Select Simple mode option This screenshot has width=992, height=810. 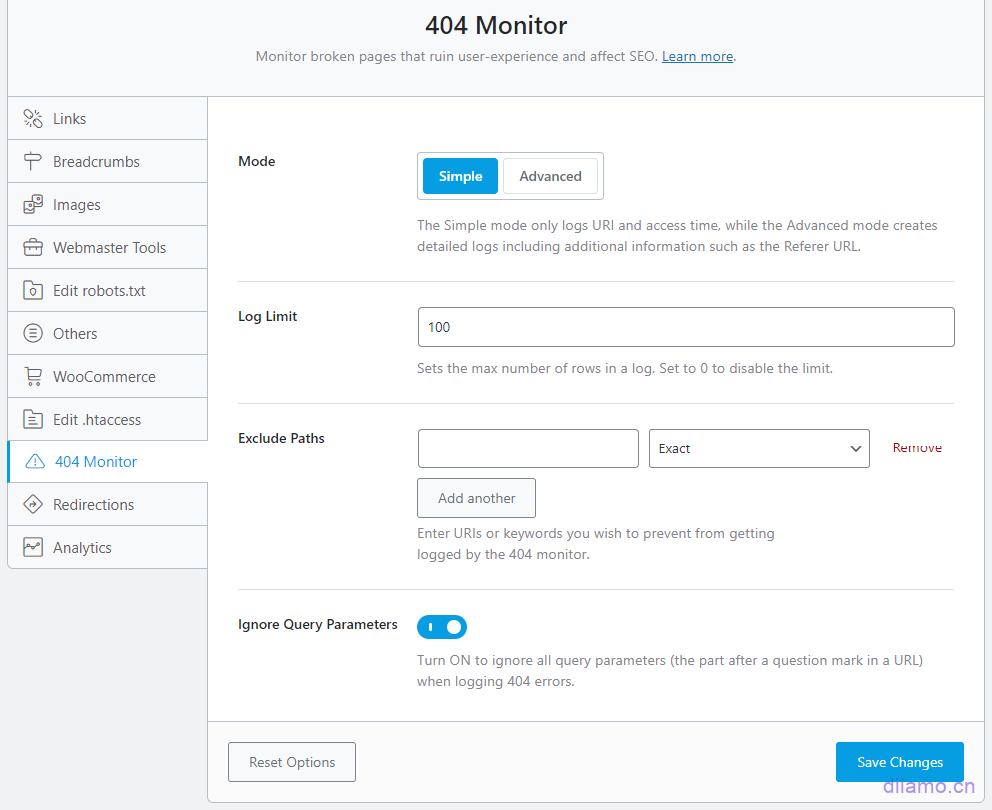pyautogui.click(x=460, y=176)
